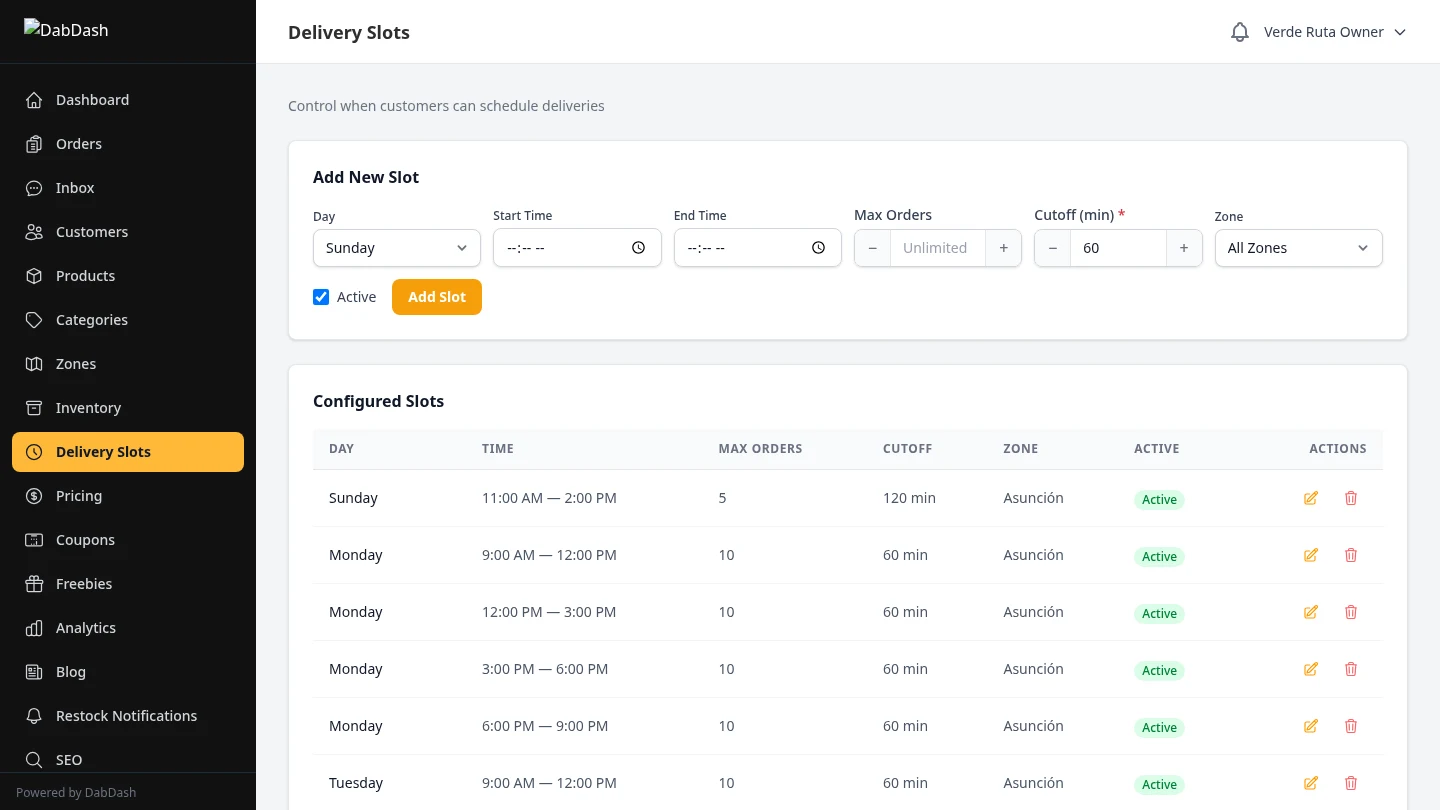
Task: Select the Orders sidebar icon
Action: 33,143
